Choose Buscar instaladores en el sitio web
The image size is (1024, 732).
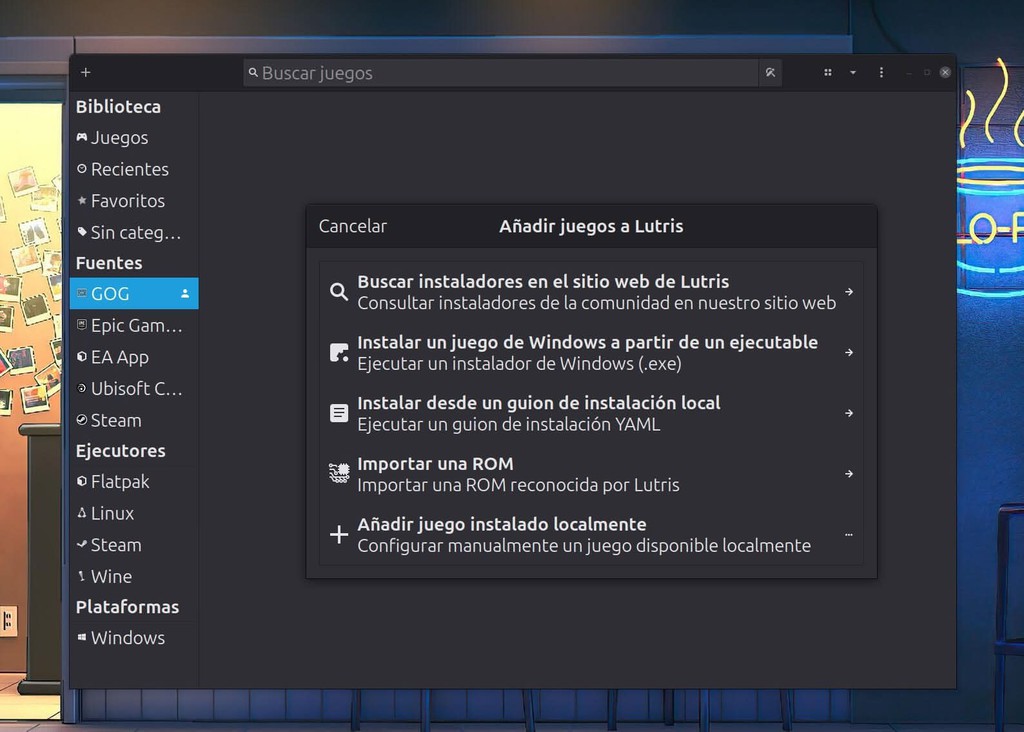(591, 292)
